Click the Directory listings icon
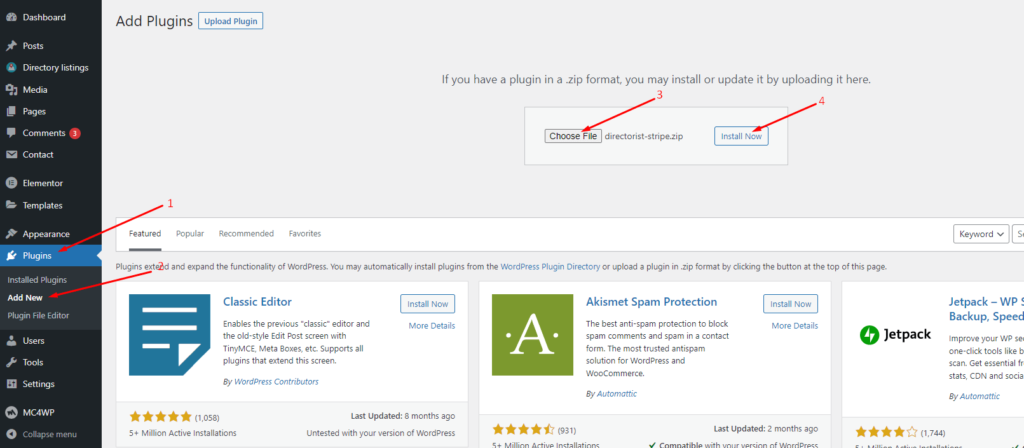The height and width of the screenshot is (448, 1024). pos(11,68)
